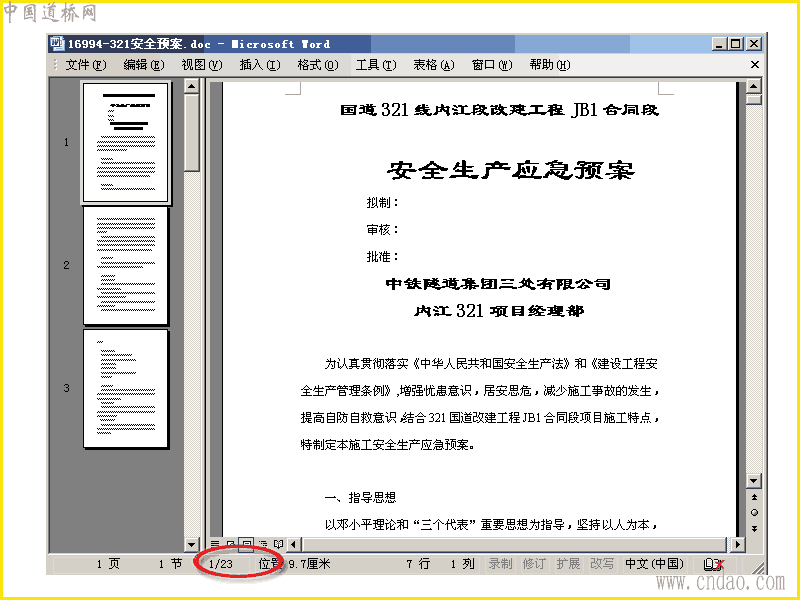
Task: Open reading layout view icon
Action: [279, 544]
